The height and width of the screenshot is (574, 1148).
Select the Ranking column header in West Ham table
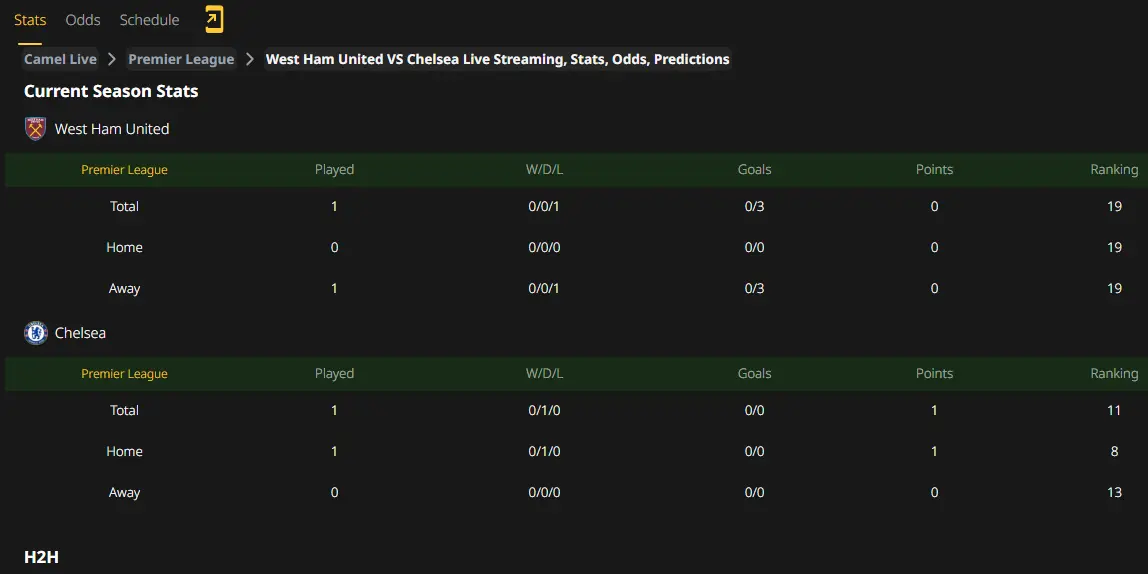pos(1114,170)
